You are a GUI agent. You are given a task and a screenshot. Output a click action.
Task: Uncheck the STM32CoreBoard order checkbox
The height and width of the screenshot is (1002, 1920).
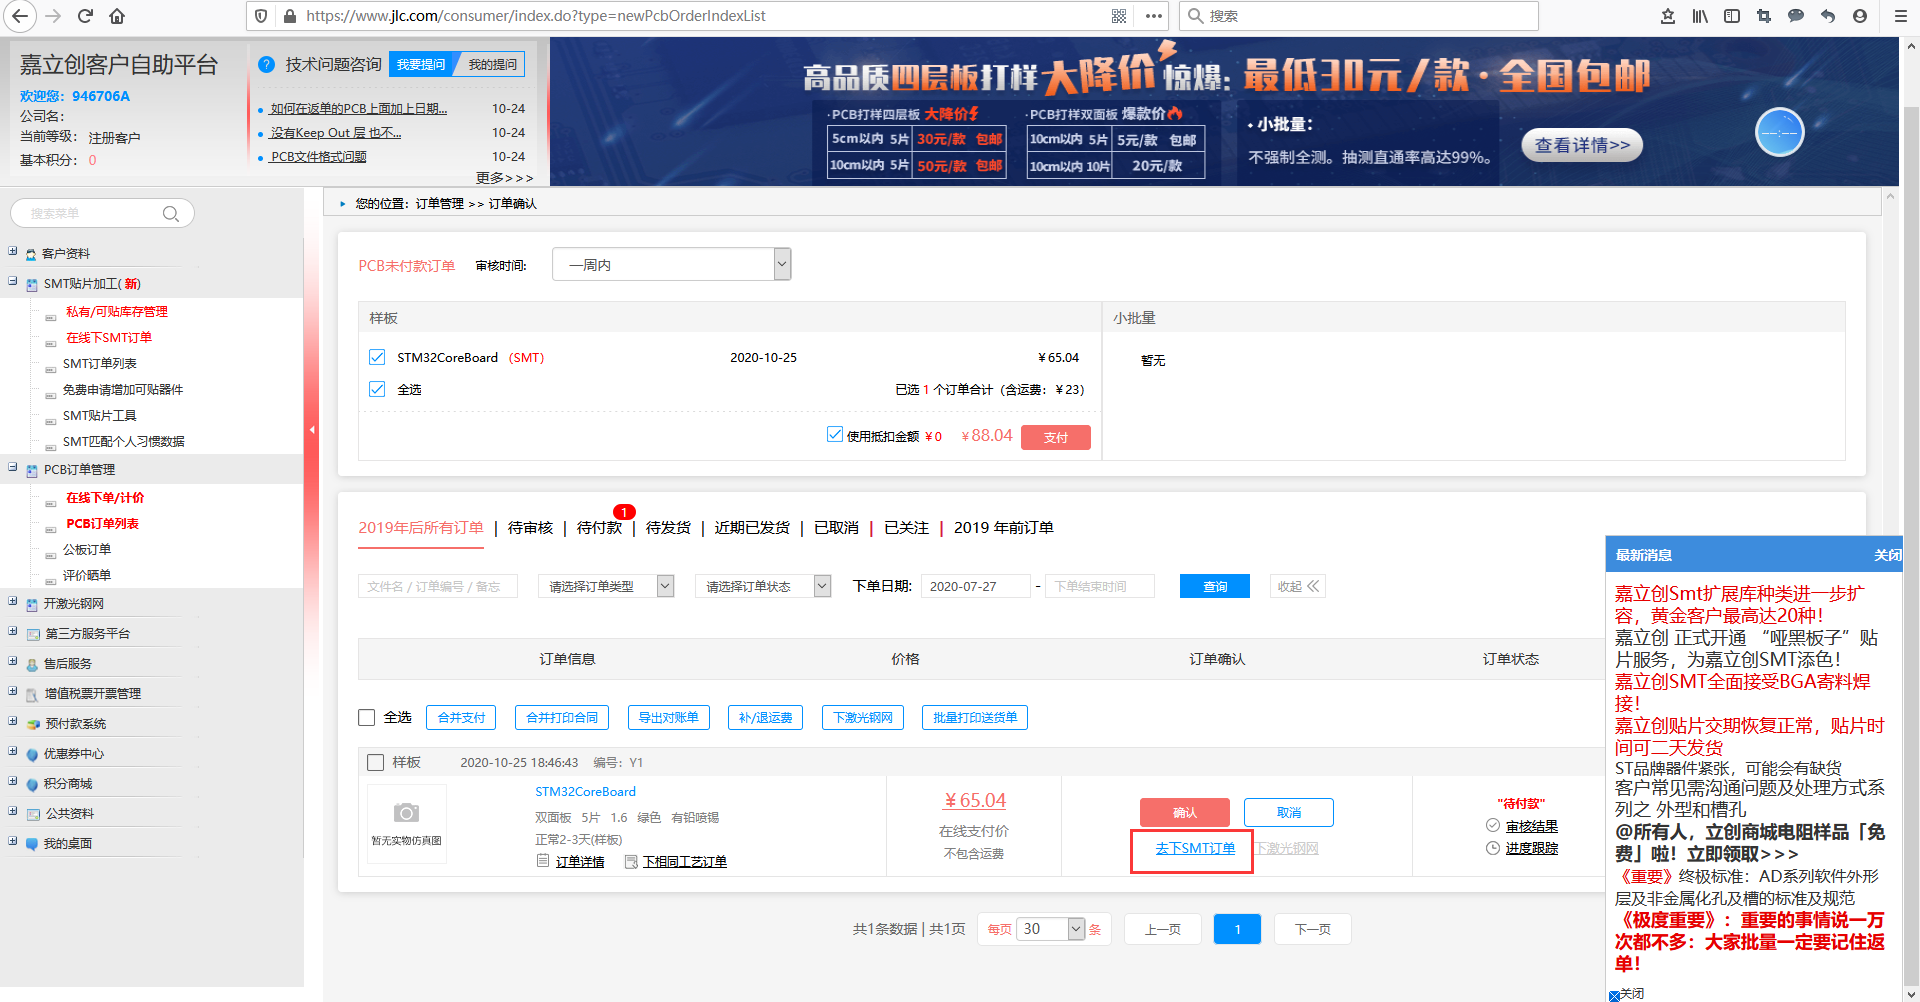coord(377,357)
